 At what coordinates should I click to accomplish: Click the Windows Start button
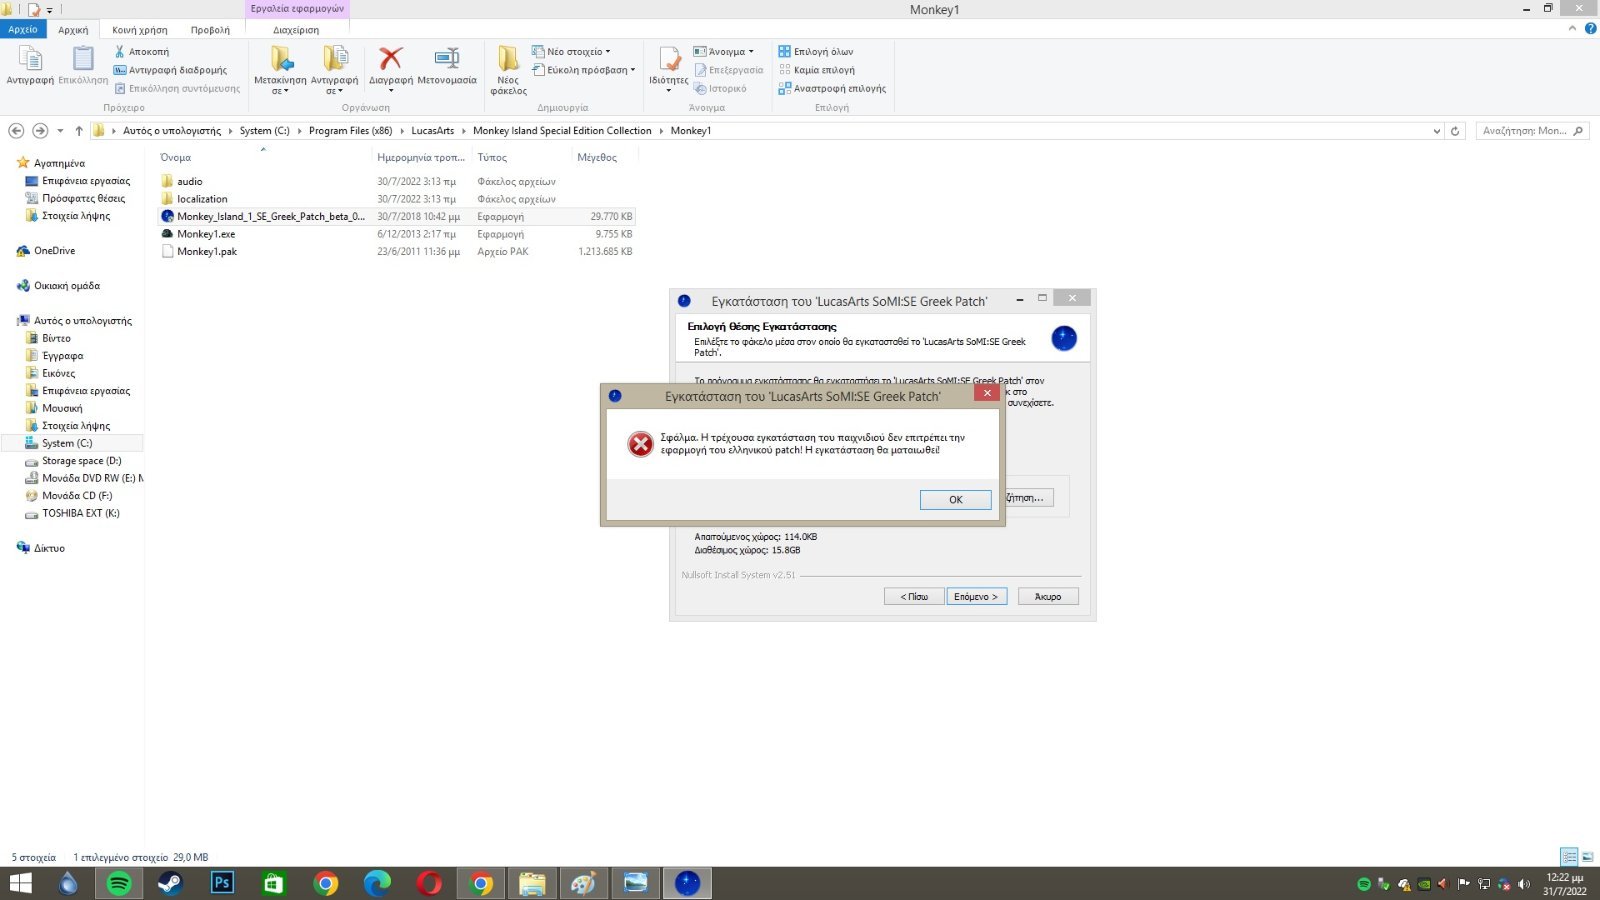pyautogui.click(x=20, y=883)
